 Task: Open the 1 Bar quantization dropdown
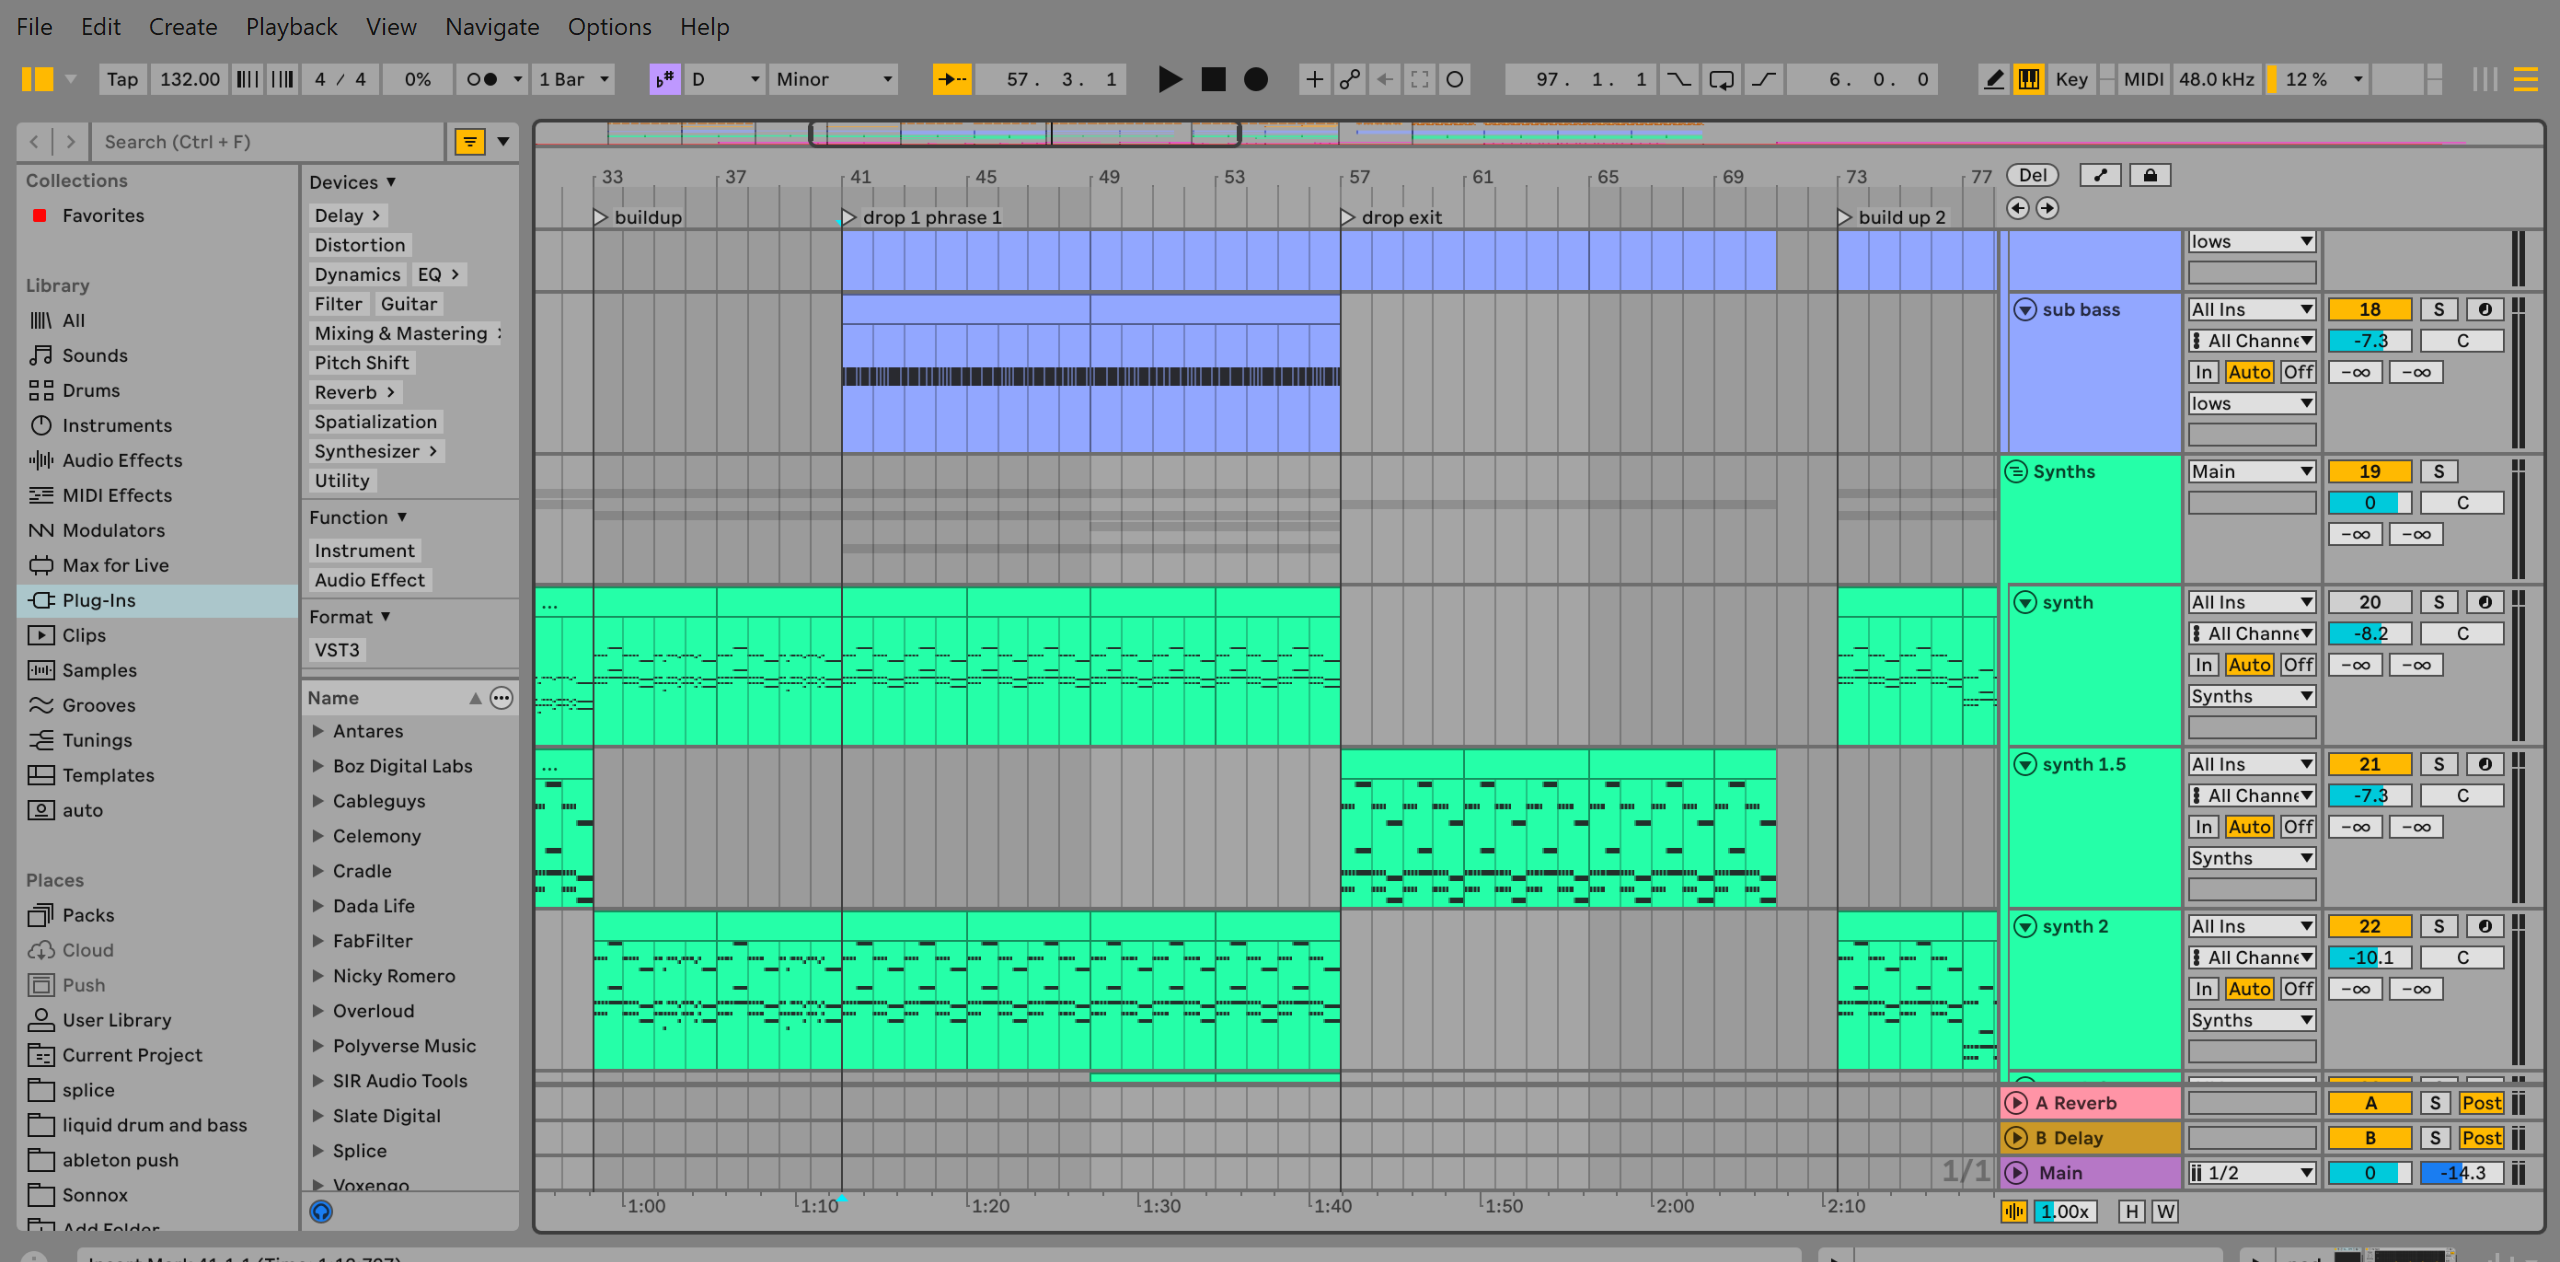coord(574,79)
